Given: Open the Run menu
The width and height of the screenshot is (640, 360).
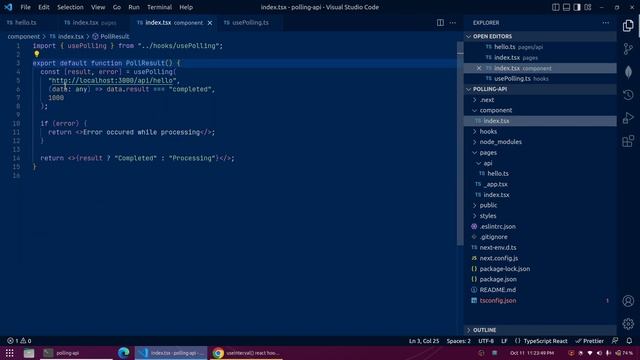Looking at the screenshot, I should 134,7.
